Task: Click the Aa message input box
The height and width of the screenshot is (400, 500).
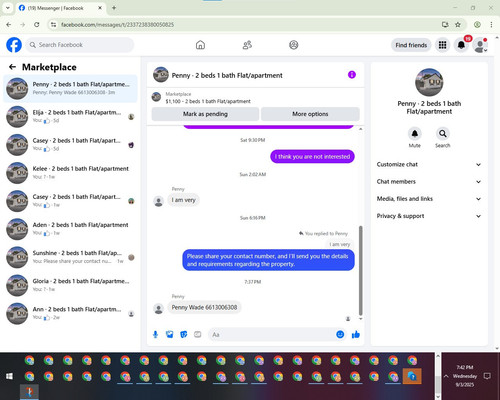Action: 272,334
